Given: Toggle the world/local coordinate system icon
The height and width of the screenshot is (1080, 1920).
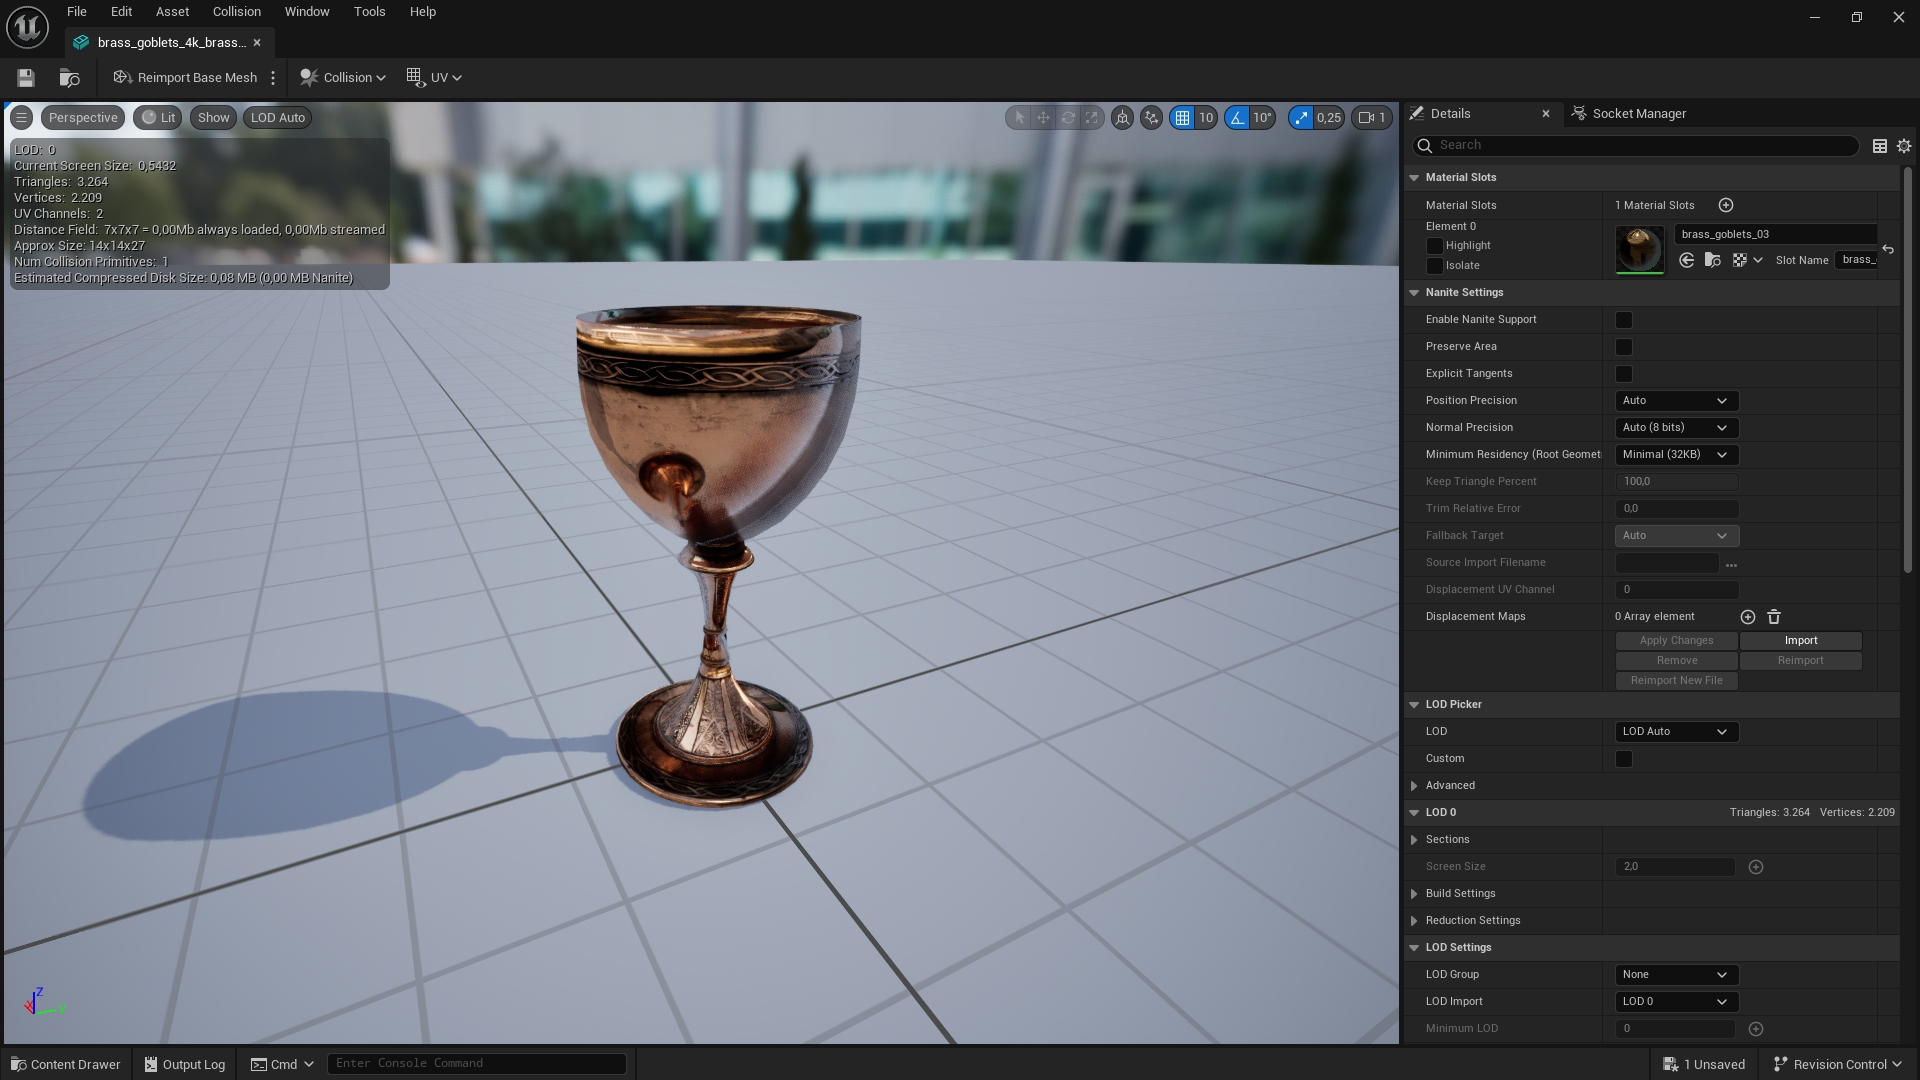Looking at the screenshot, I should tap(1123, 117).
